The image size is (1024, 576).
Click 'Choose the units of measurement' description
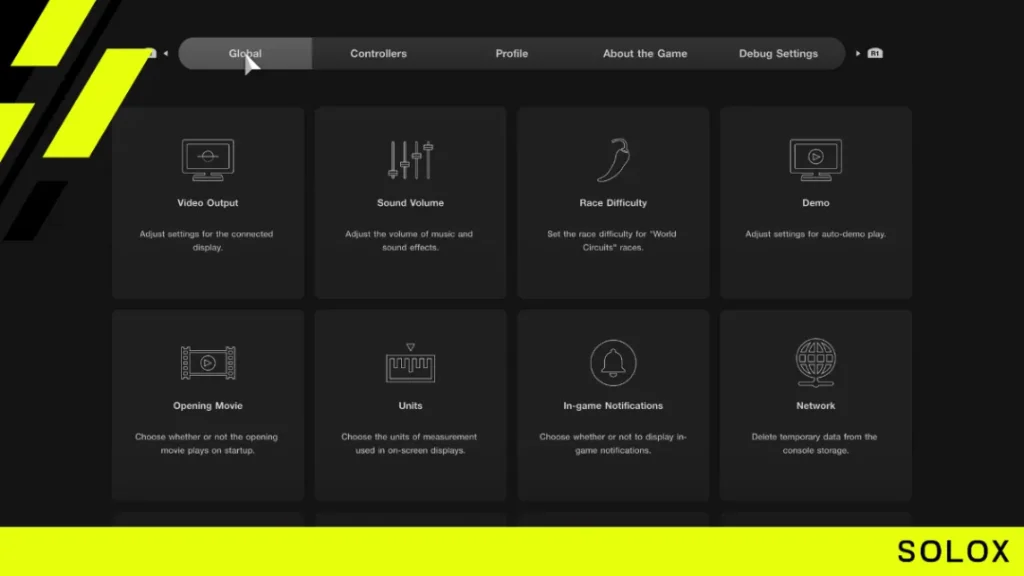[409, 443]
